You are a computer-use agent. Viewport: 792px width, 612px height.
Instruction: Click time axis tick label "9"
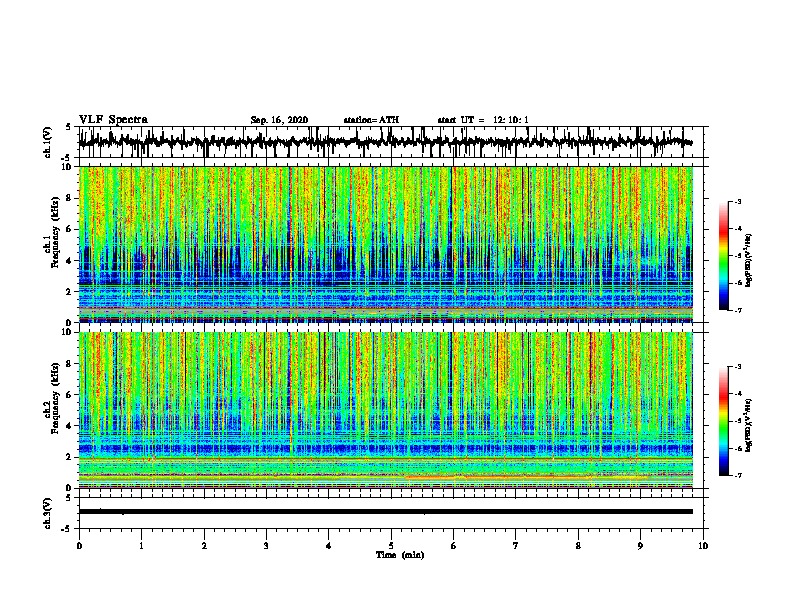[x=640, y=546]
